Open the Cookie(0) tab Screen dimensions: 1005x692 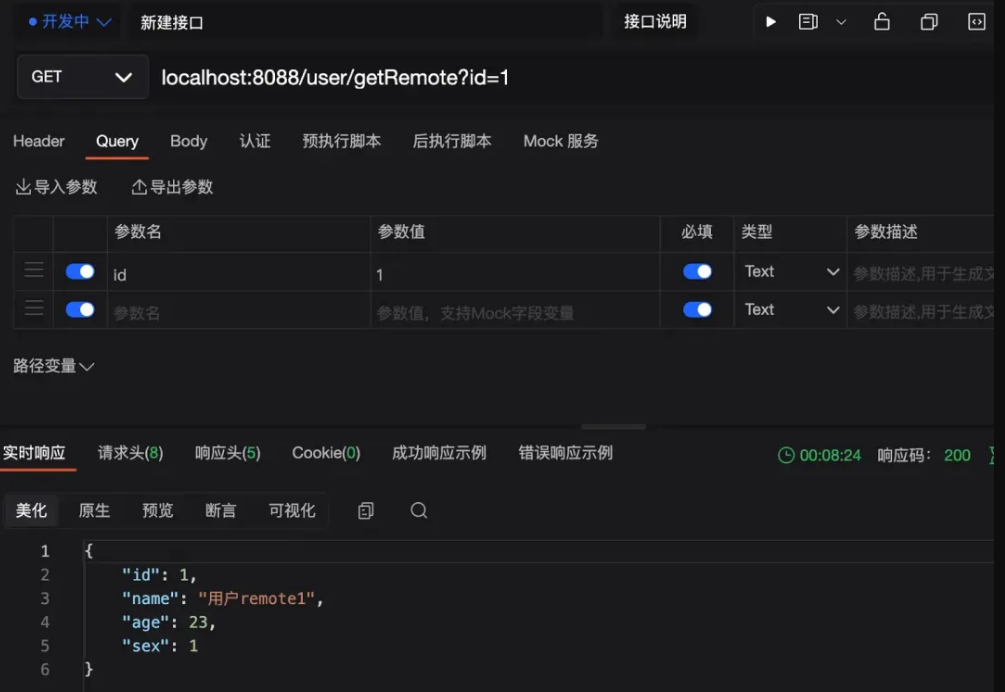pyautogui.click(x=326, y=453)
